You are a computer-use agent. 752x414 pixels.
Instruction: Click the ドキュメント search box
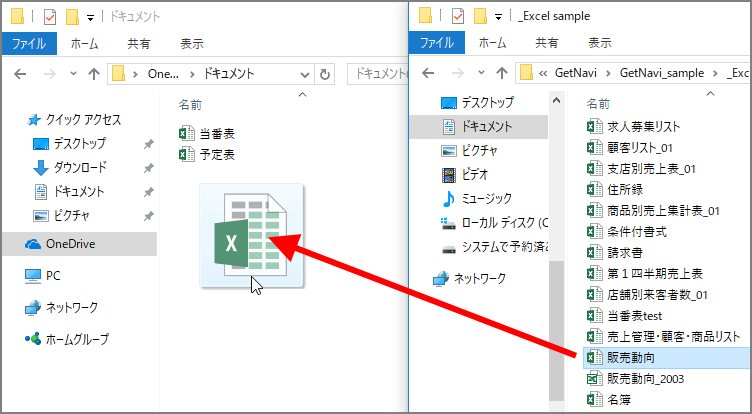[x=378, y=74]
